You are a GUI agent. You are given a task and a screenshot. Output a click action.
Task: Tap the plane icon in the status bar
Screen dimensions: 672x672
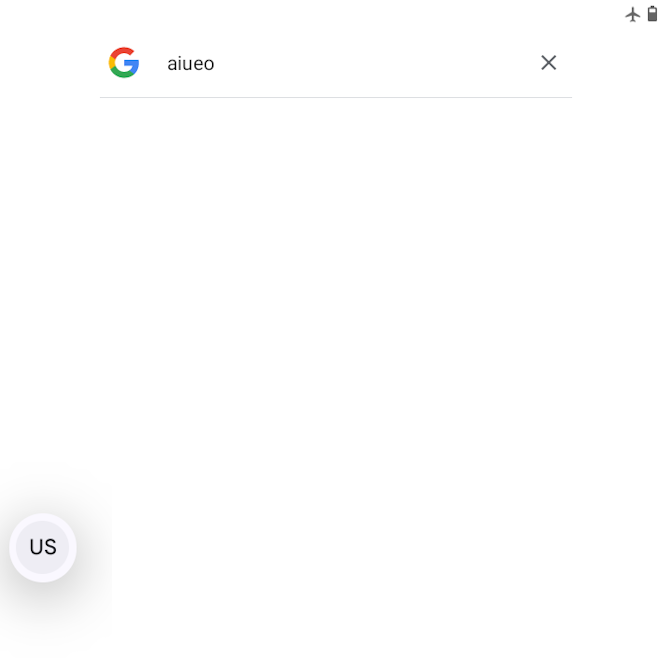[633, 15]
